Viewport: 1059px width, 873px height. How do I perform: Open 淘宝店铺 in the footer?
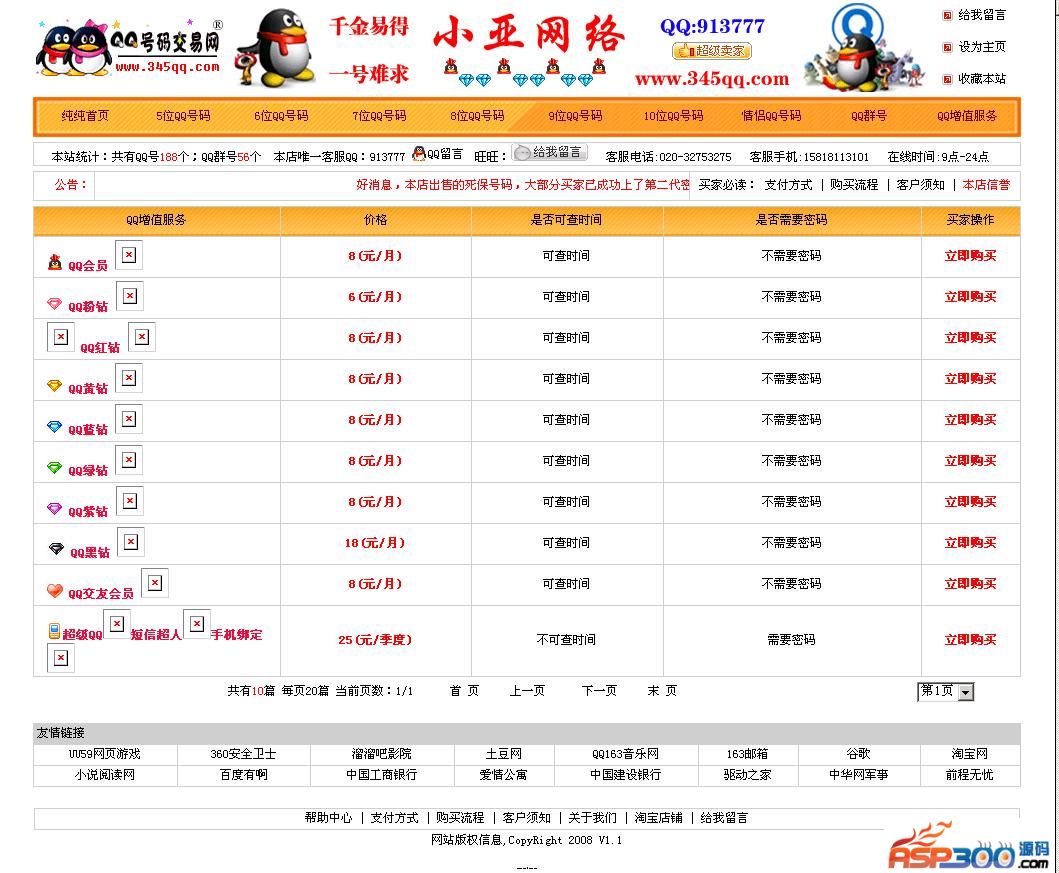point(658,818)
